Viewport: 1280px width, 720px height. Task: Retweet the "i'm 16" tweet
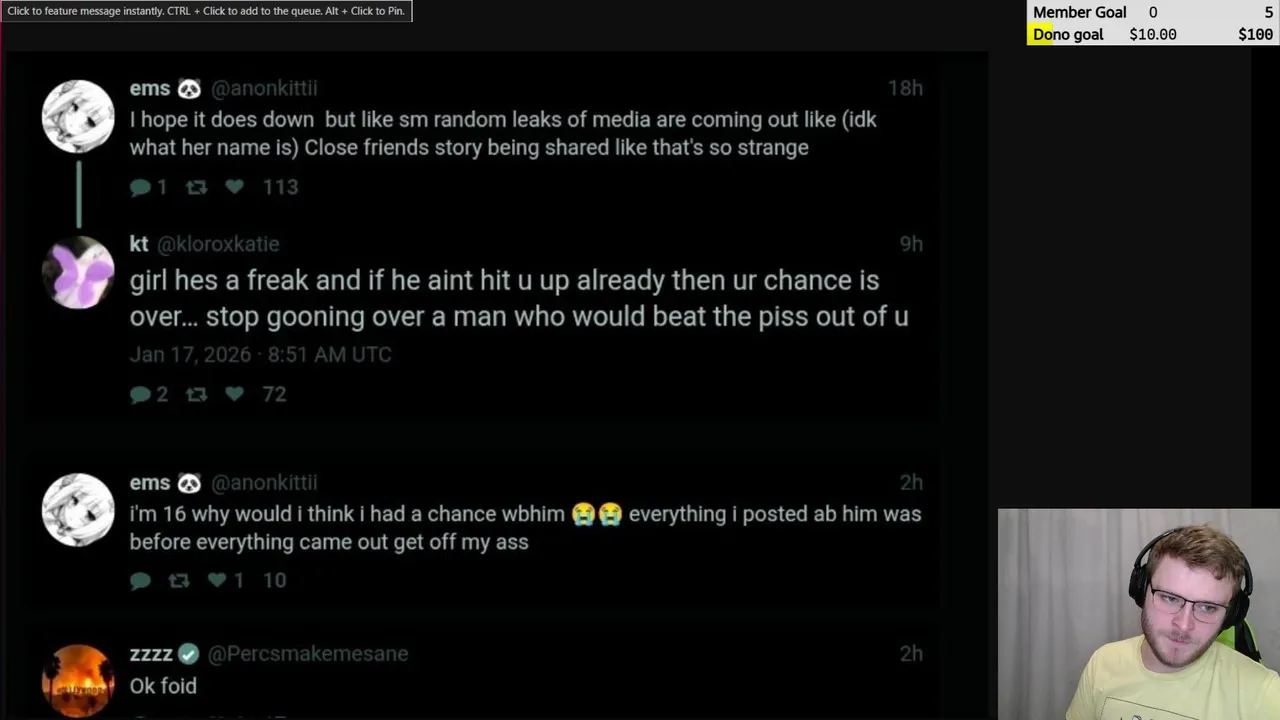pyautogui.click(x=178, y=581)
